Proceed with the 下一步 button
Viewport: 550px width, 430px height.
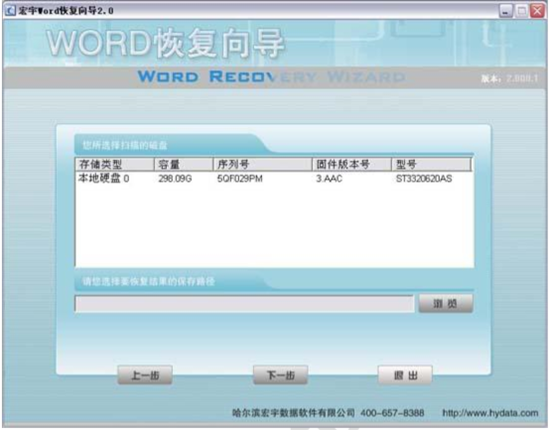click(x=280, y=376)
